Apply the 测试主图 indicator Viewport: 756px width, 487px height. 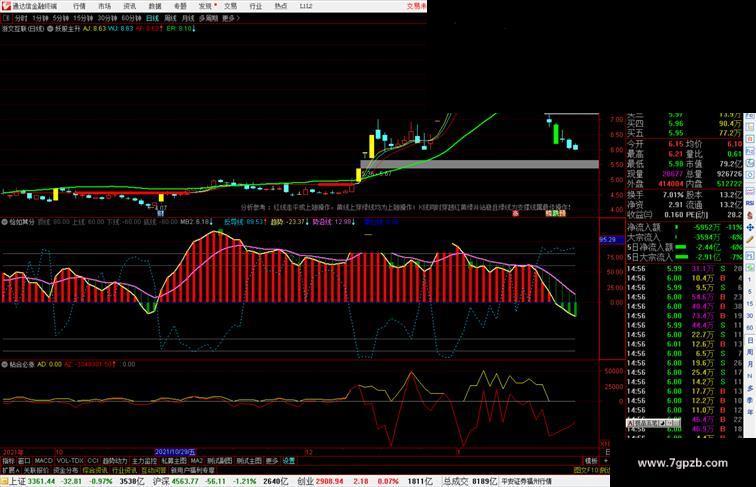click(249, 461)
